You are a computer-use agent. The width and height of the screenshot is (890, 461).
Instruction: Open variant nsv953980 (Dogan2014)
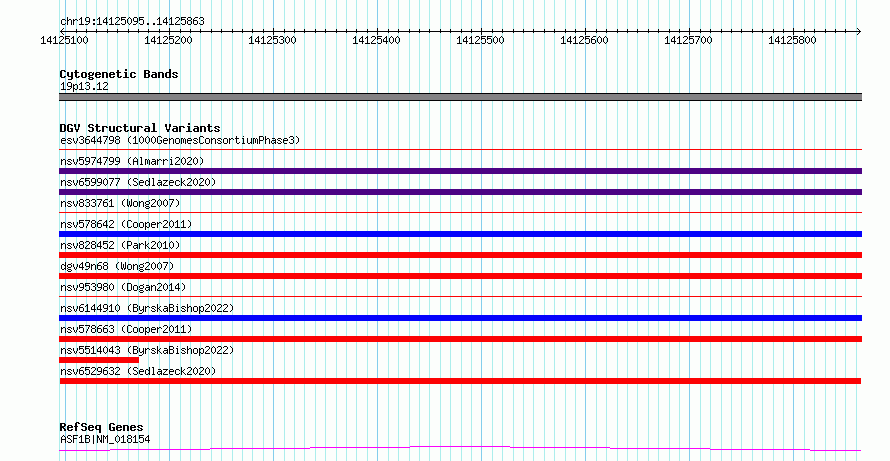click(123, 287)
